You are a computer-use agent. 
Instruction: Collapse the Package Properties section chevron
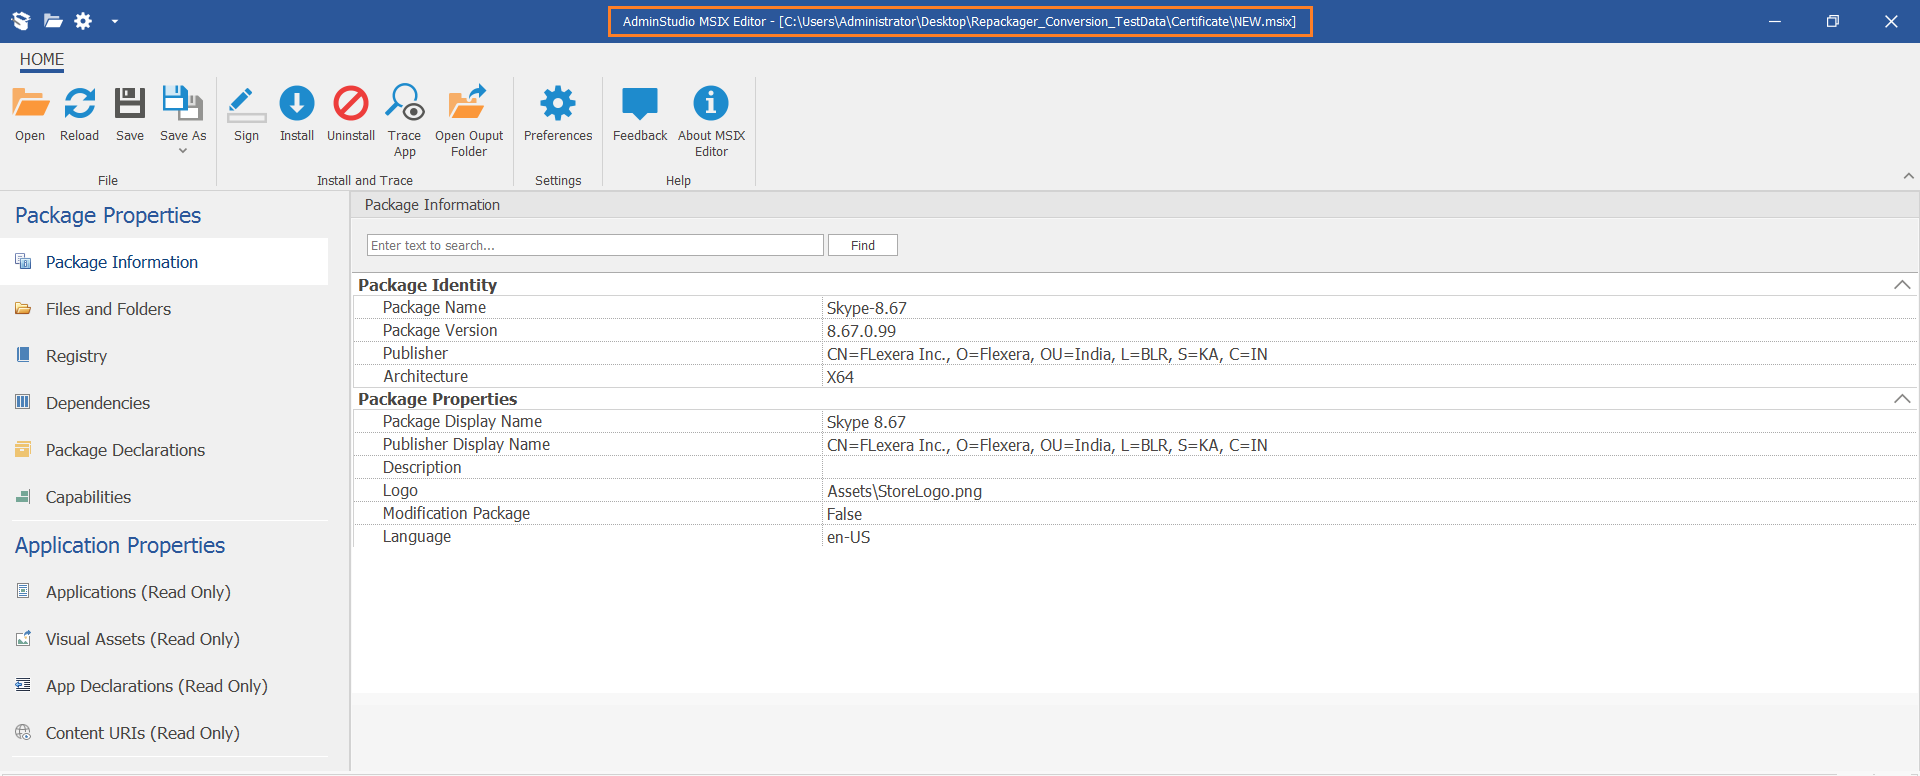click(1901, 399)
